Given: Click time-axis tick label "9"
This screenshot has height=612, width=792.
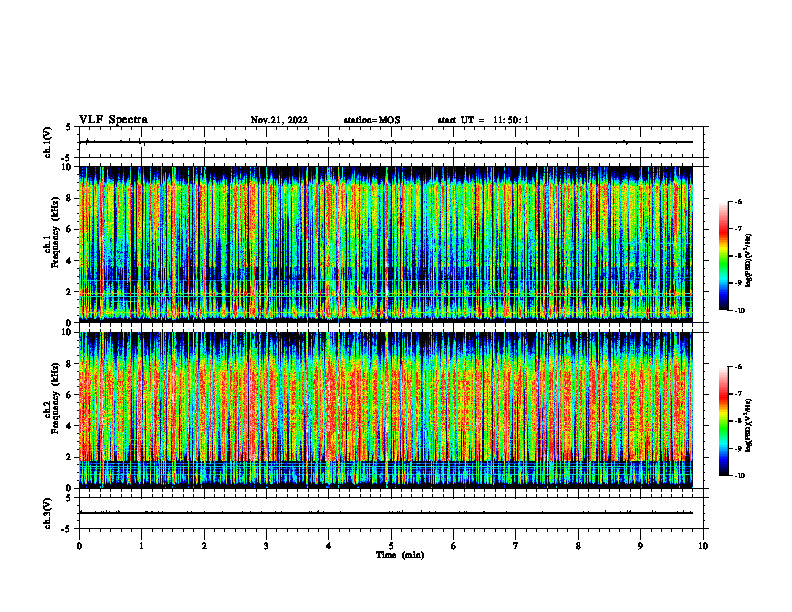Looking at the screenshot, I should click(640, 546).
